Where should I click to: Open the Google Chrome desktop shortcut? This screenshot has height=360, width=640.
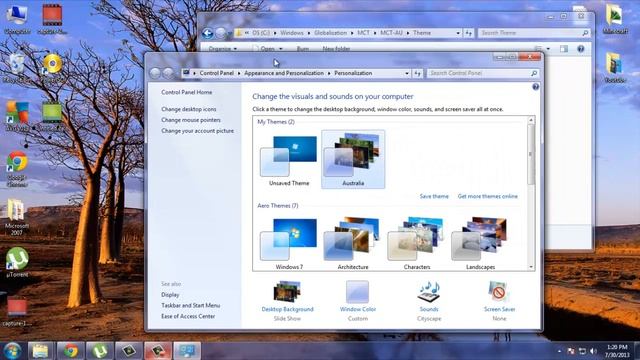click(x=17, y=169)
